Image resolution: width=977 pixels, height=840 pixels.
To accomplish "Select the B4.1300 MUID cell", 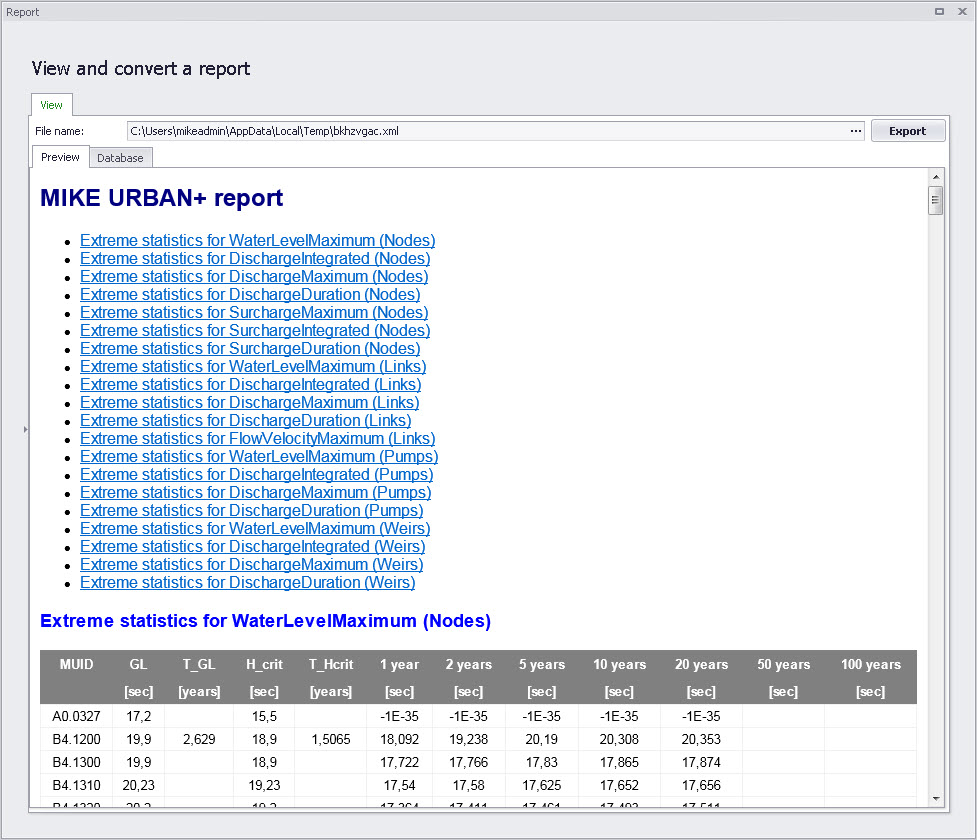I will 76,763.
